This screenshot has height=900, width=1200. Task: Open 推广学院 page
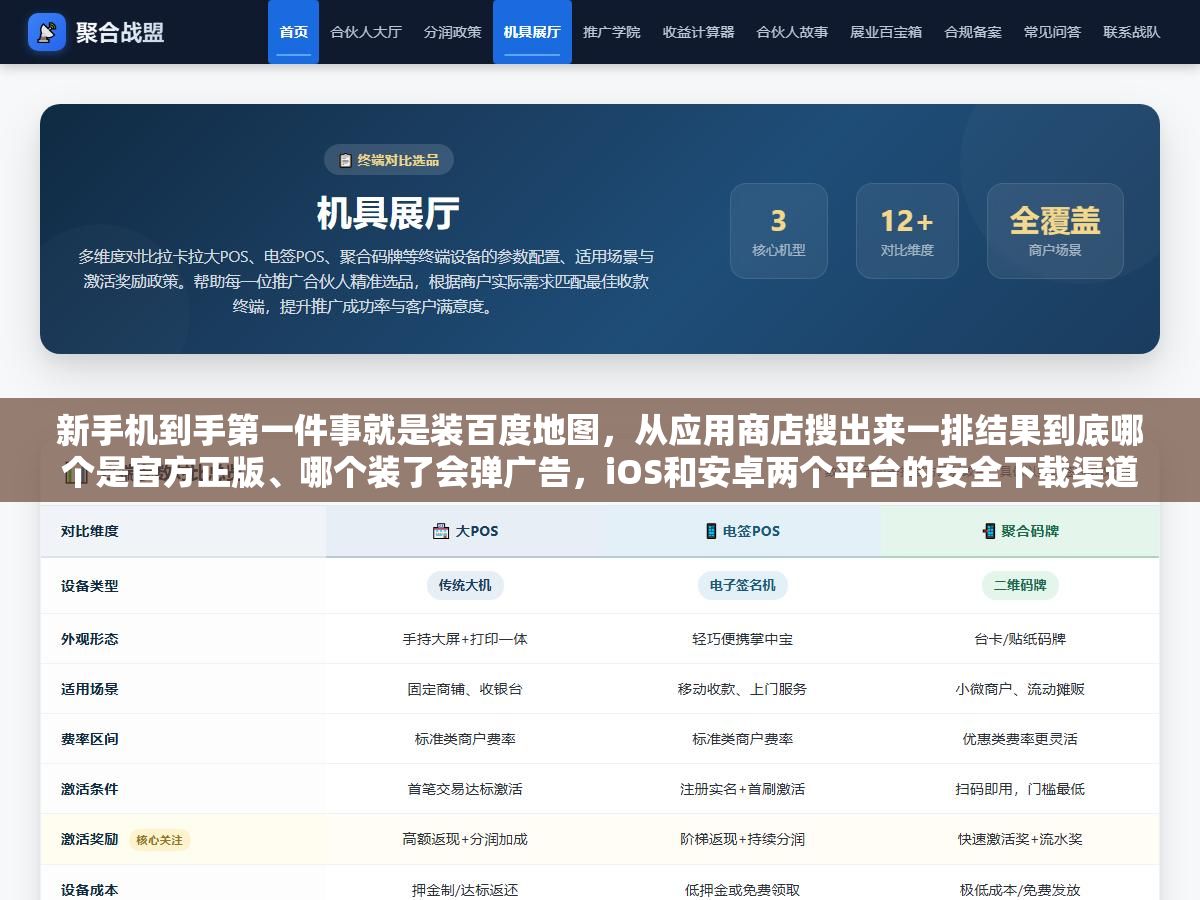(612, 32)
